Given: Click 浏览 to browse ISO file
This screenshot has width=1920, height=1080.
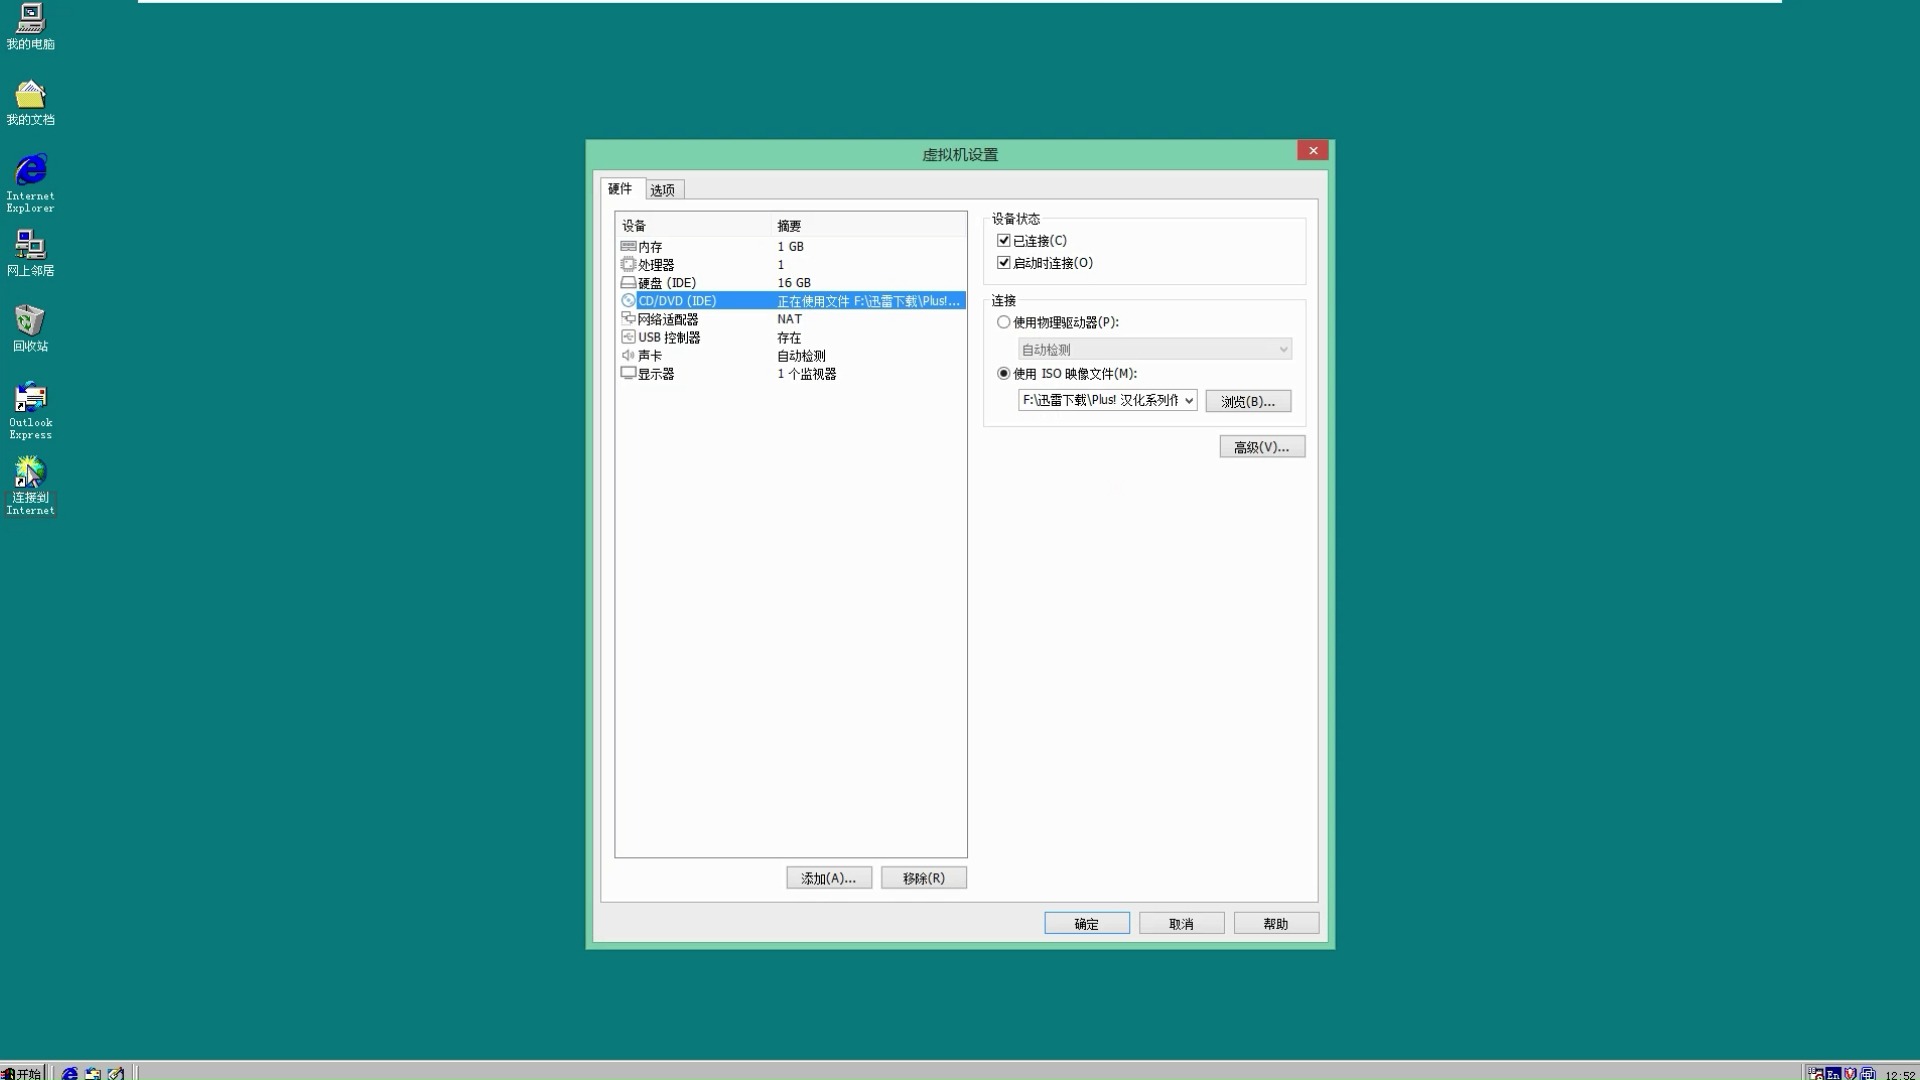Looking at the screenshot, I should (x=1246, y=401).
